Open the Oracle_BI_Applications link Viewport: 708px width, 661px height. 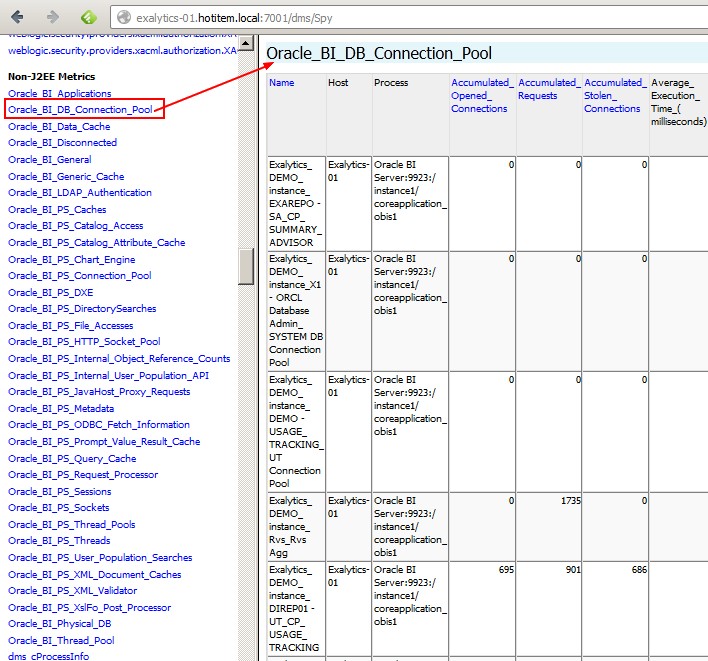[59, 93]
